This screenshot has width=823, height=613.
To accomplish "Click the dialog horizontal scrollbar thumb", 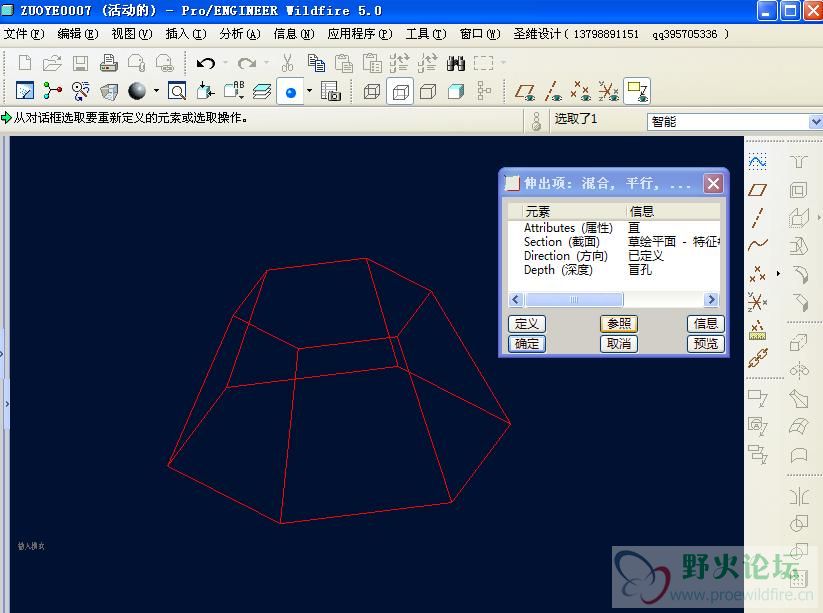I will [574, 300].
